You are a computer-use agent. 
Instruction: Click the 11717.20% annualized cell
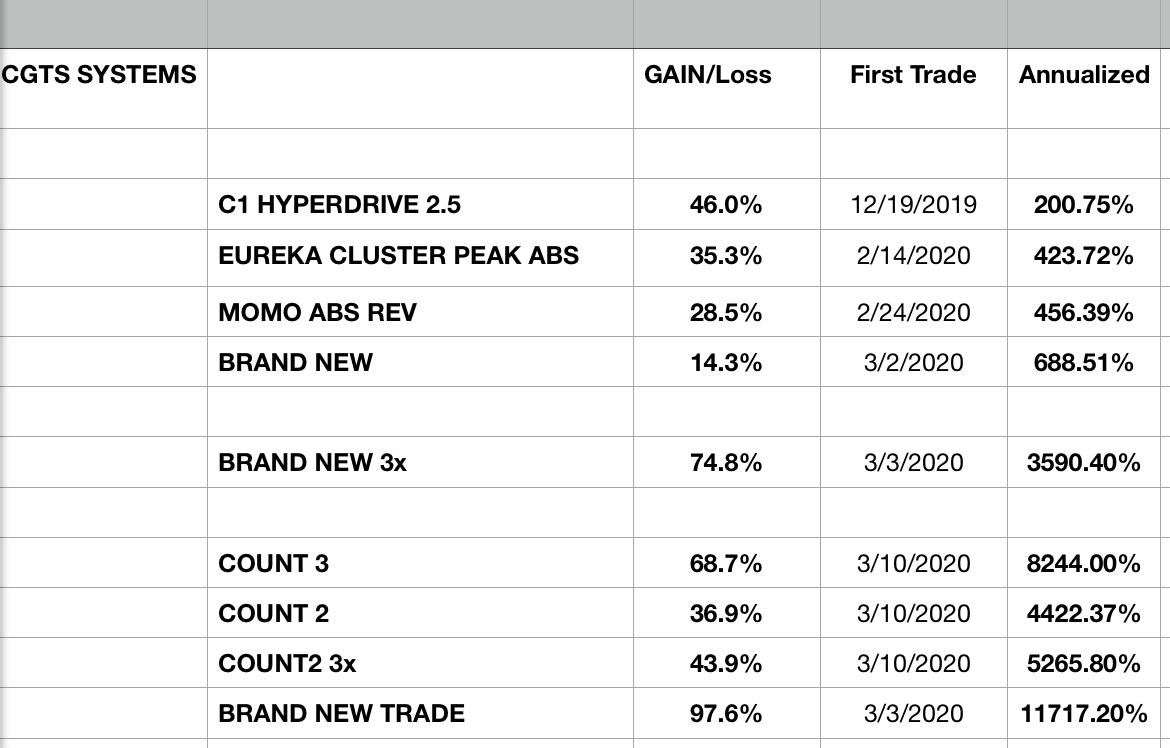[x=1084, y=714]
